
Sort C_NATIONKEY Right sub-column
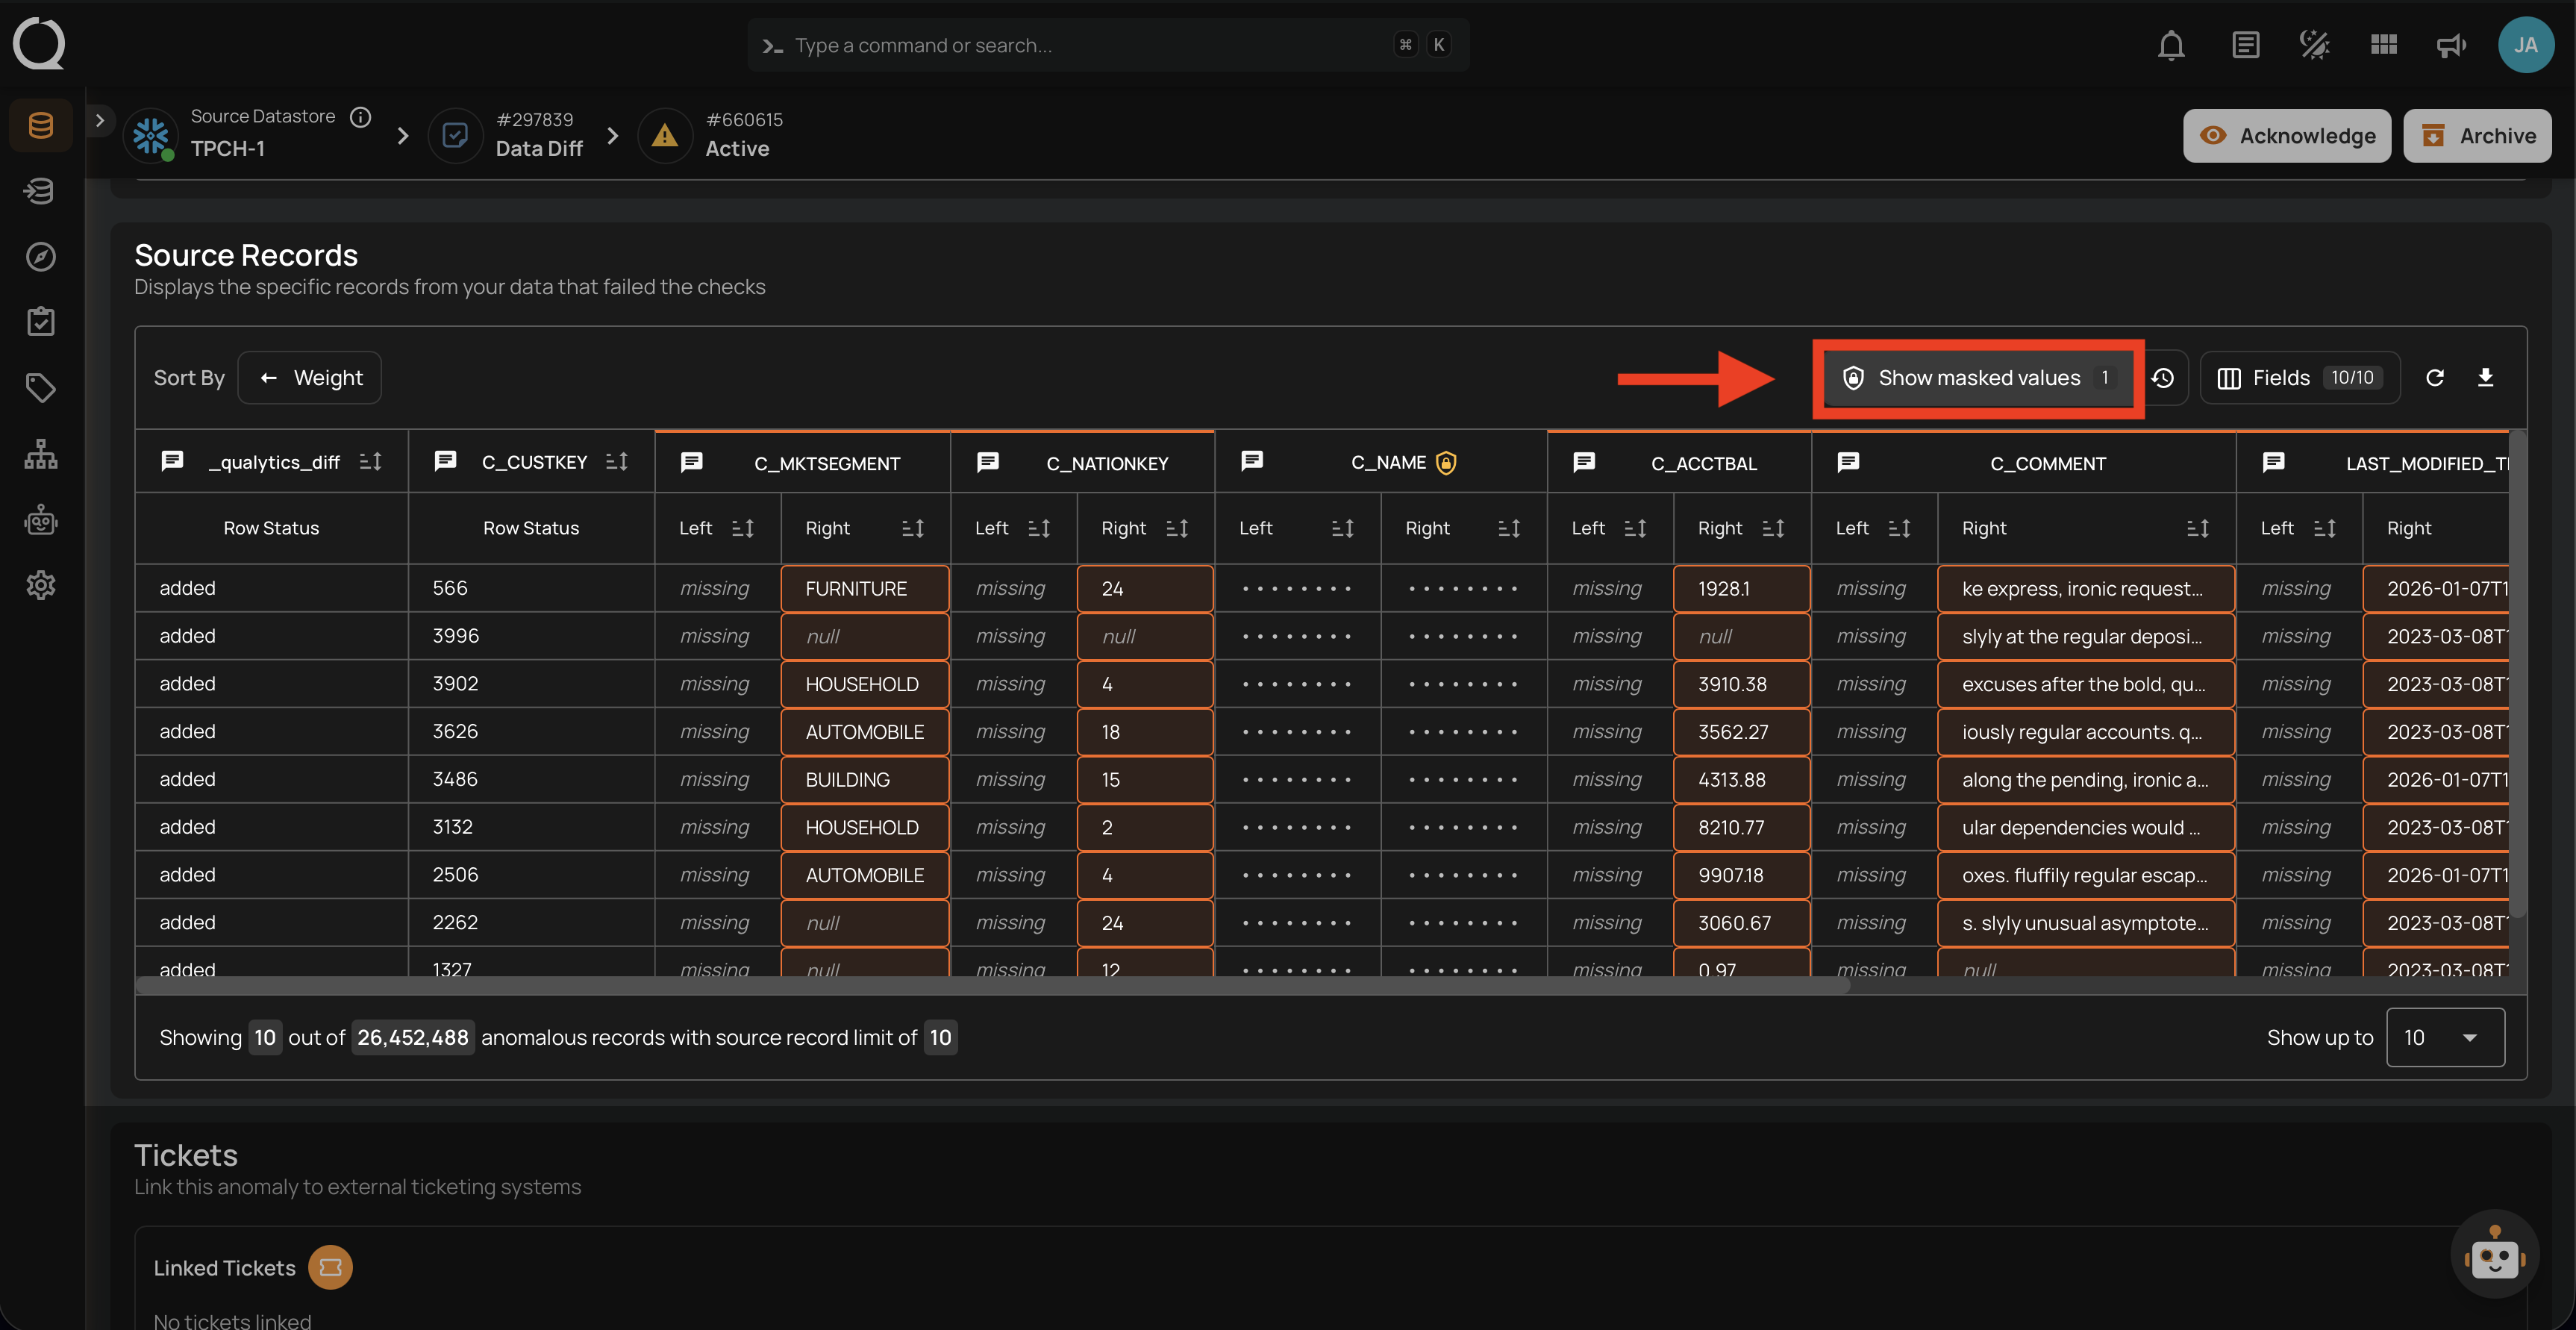point(1177,528)
